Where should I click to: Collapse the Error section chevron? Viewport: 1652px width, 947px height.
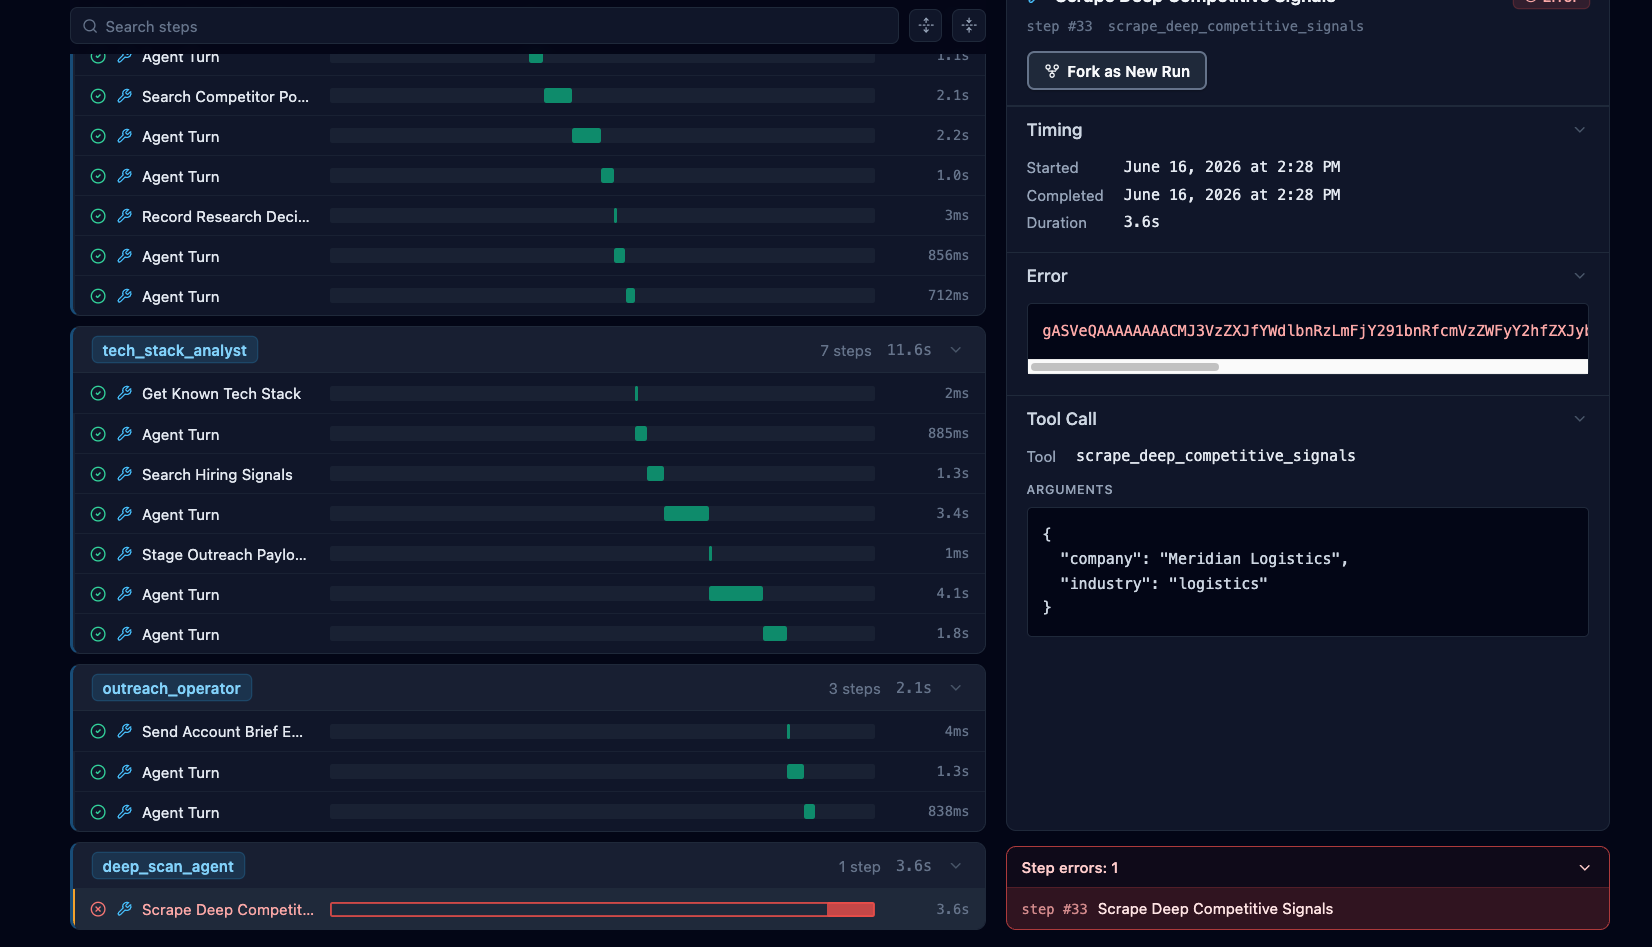pos(1580,276)
